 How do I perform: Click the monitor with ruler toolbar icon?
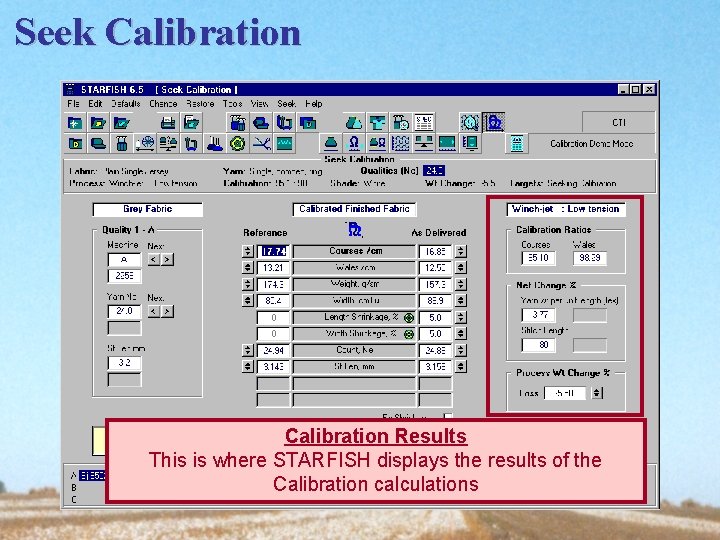click(470, 143)
